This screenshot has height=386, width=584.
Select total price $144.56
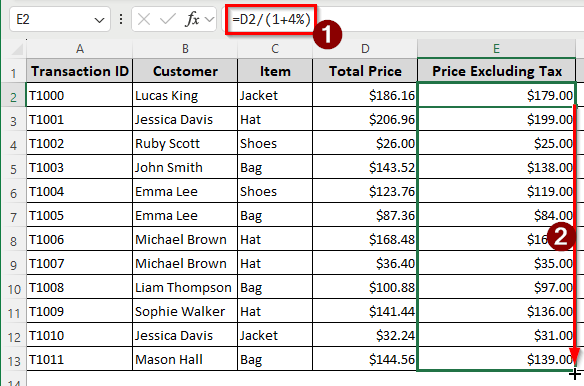click(365, 360)
